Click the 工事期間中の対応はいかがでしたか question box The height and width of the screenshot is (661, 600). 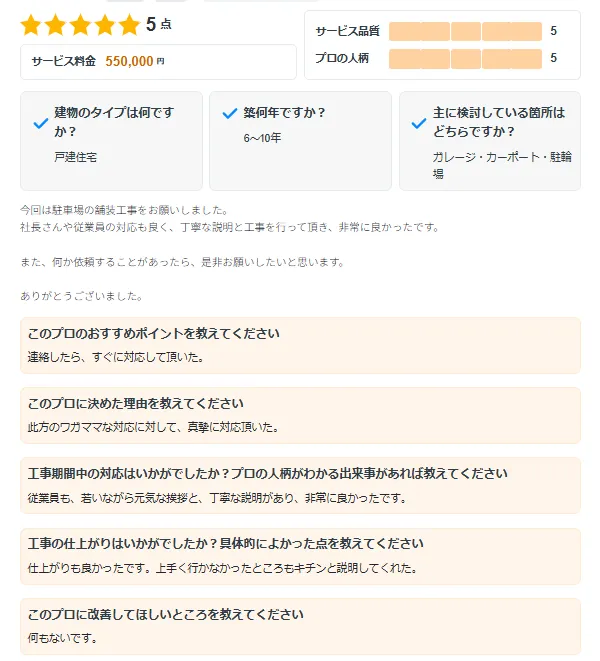pyautogui.click(x=300, y=485)
